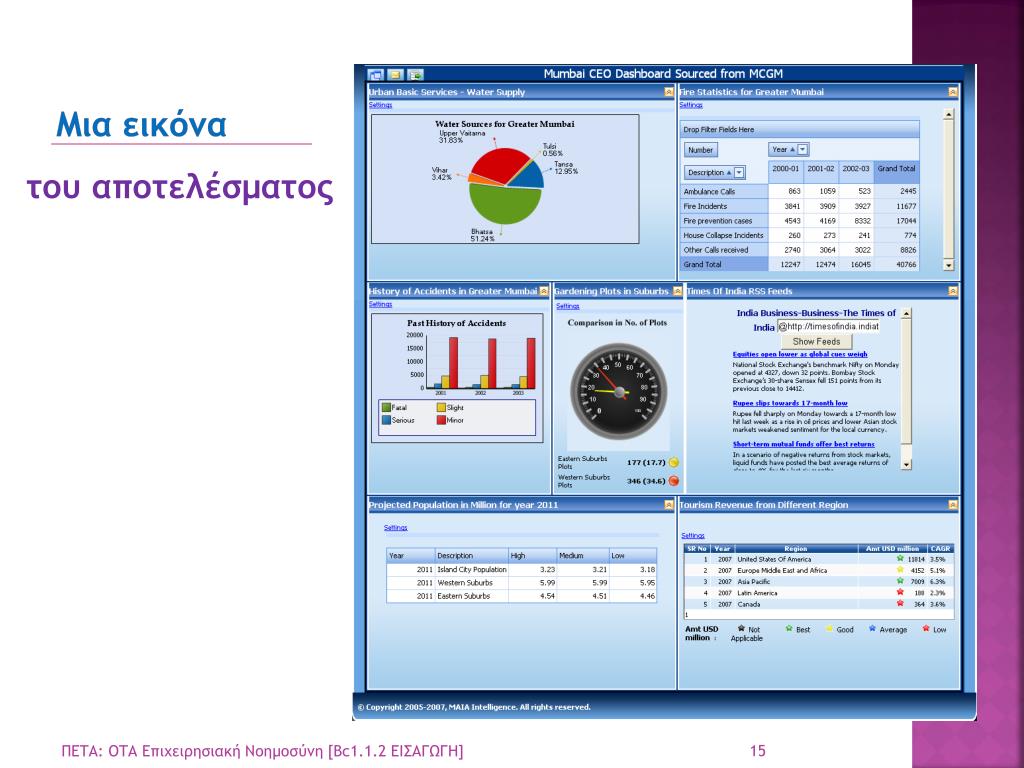Image resolution: width=1024 pixels, height=768 pixels.
Task: Open Settings link in Tourism Revenue panel
Action: pyautogui.click(x=693, y=536)
